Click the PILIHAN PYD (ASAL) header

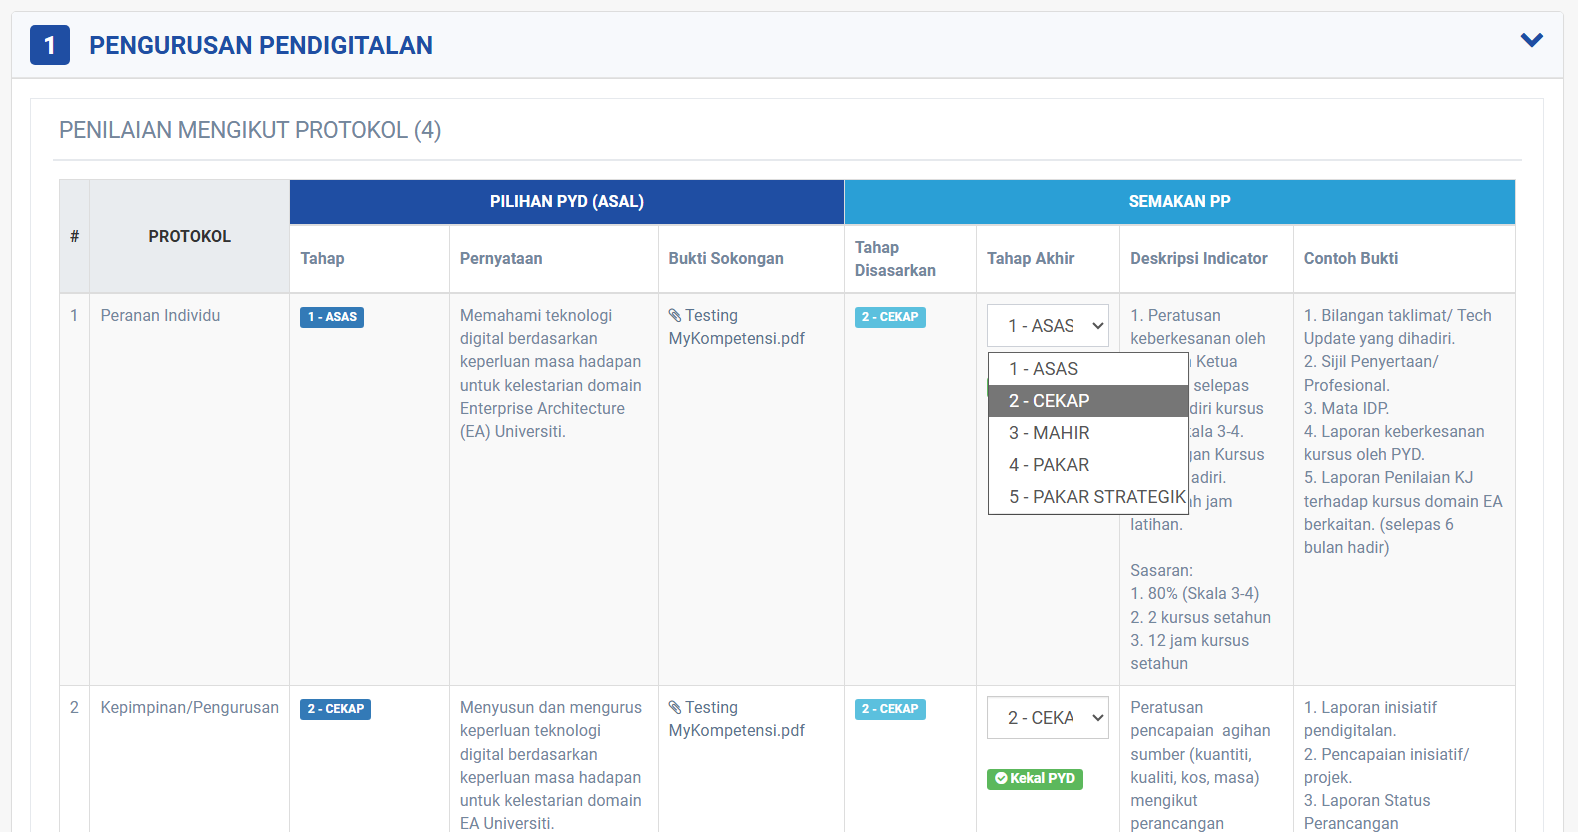[567, 202]
